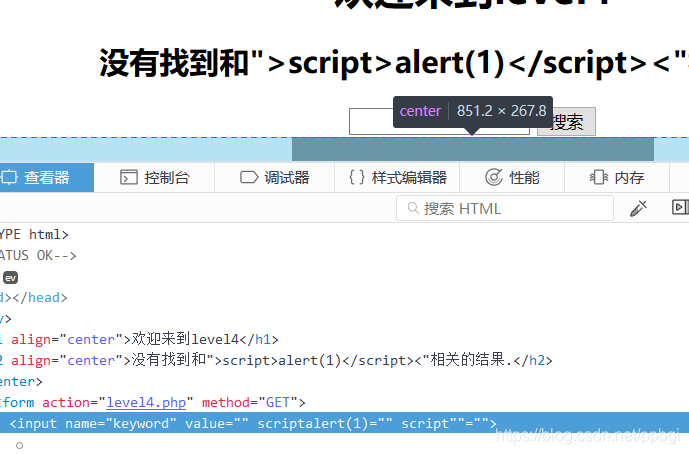Click the debugger icon beside 调试器
Image resolution: width=689 pixels, height=454 pixels.
(x=249, y=177)
